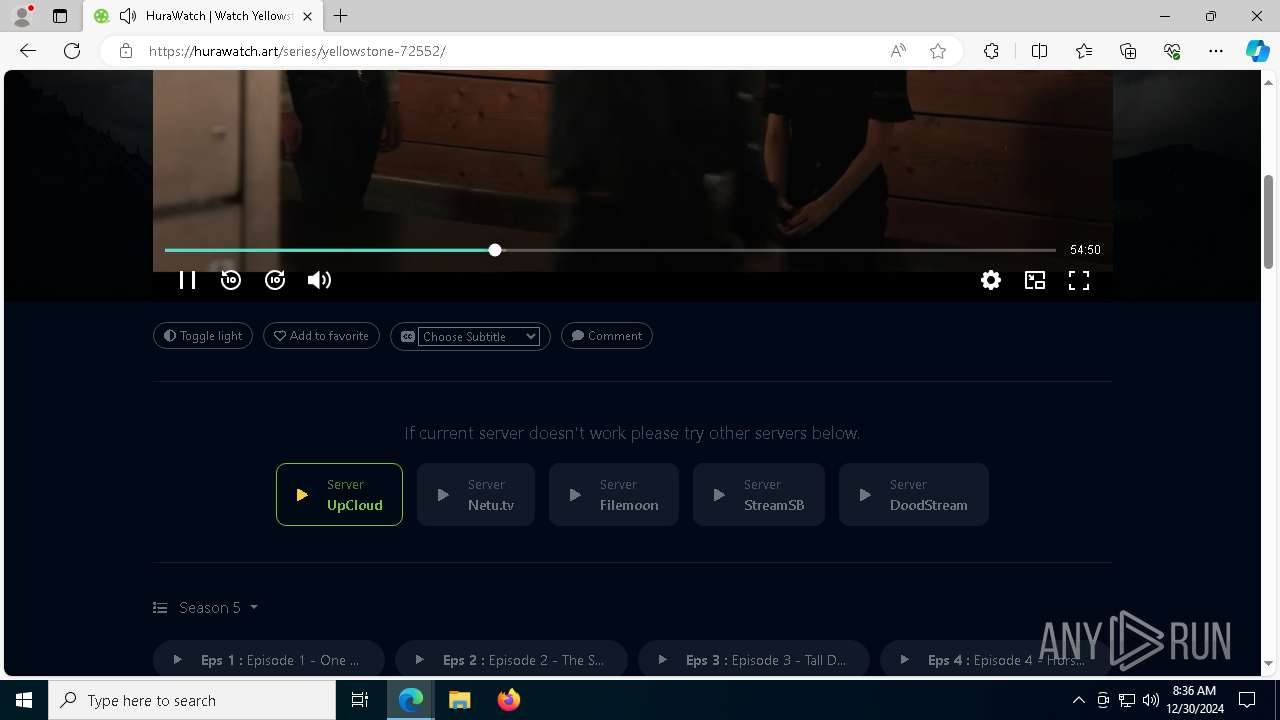Launch Firefox from taskbar
The image size is (1280, 720).
click(x=508, y=700)
